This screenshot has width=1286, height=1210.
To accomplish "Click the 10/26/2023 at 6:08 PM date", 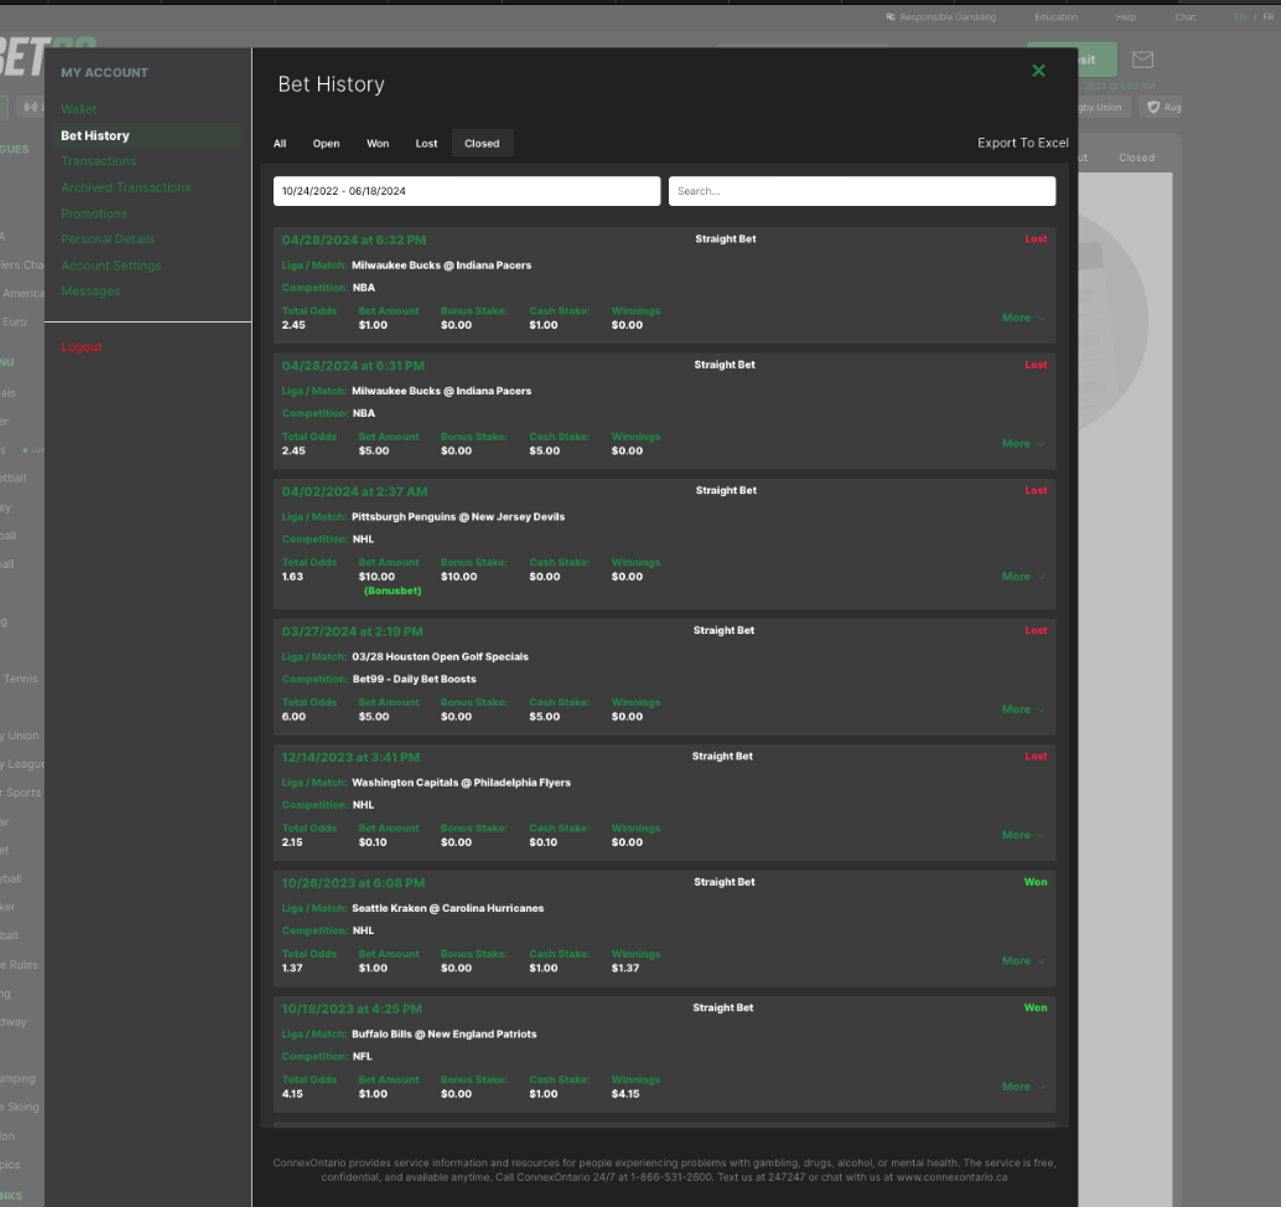I will (354, 885).
